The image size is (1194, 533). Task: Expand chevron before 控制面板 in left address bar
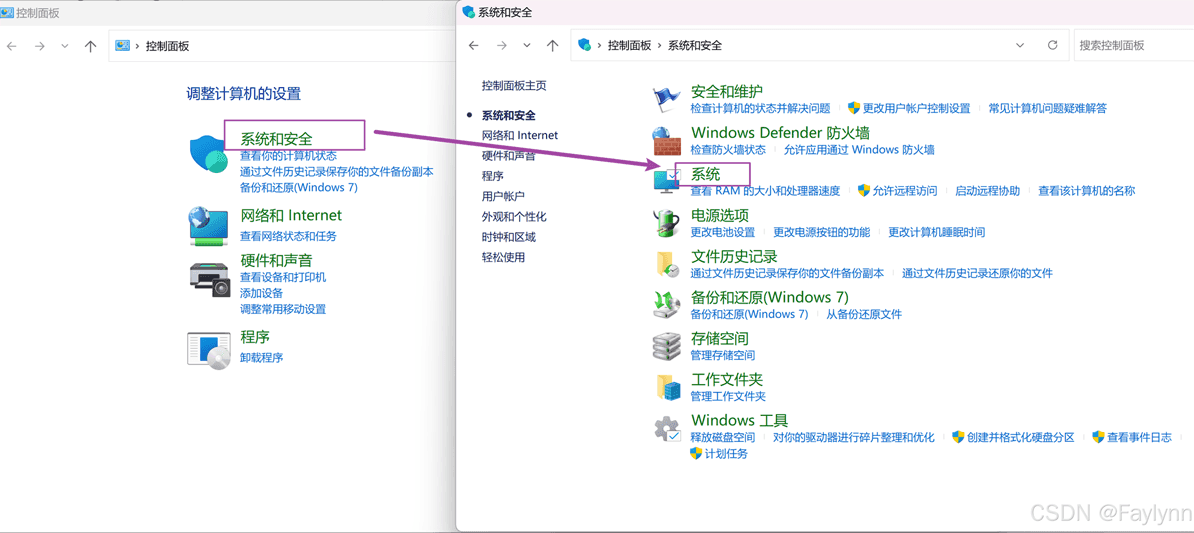137,46
